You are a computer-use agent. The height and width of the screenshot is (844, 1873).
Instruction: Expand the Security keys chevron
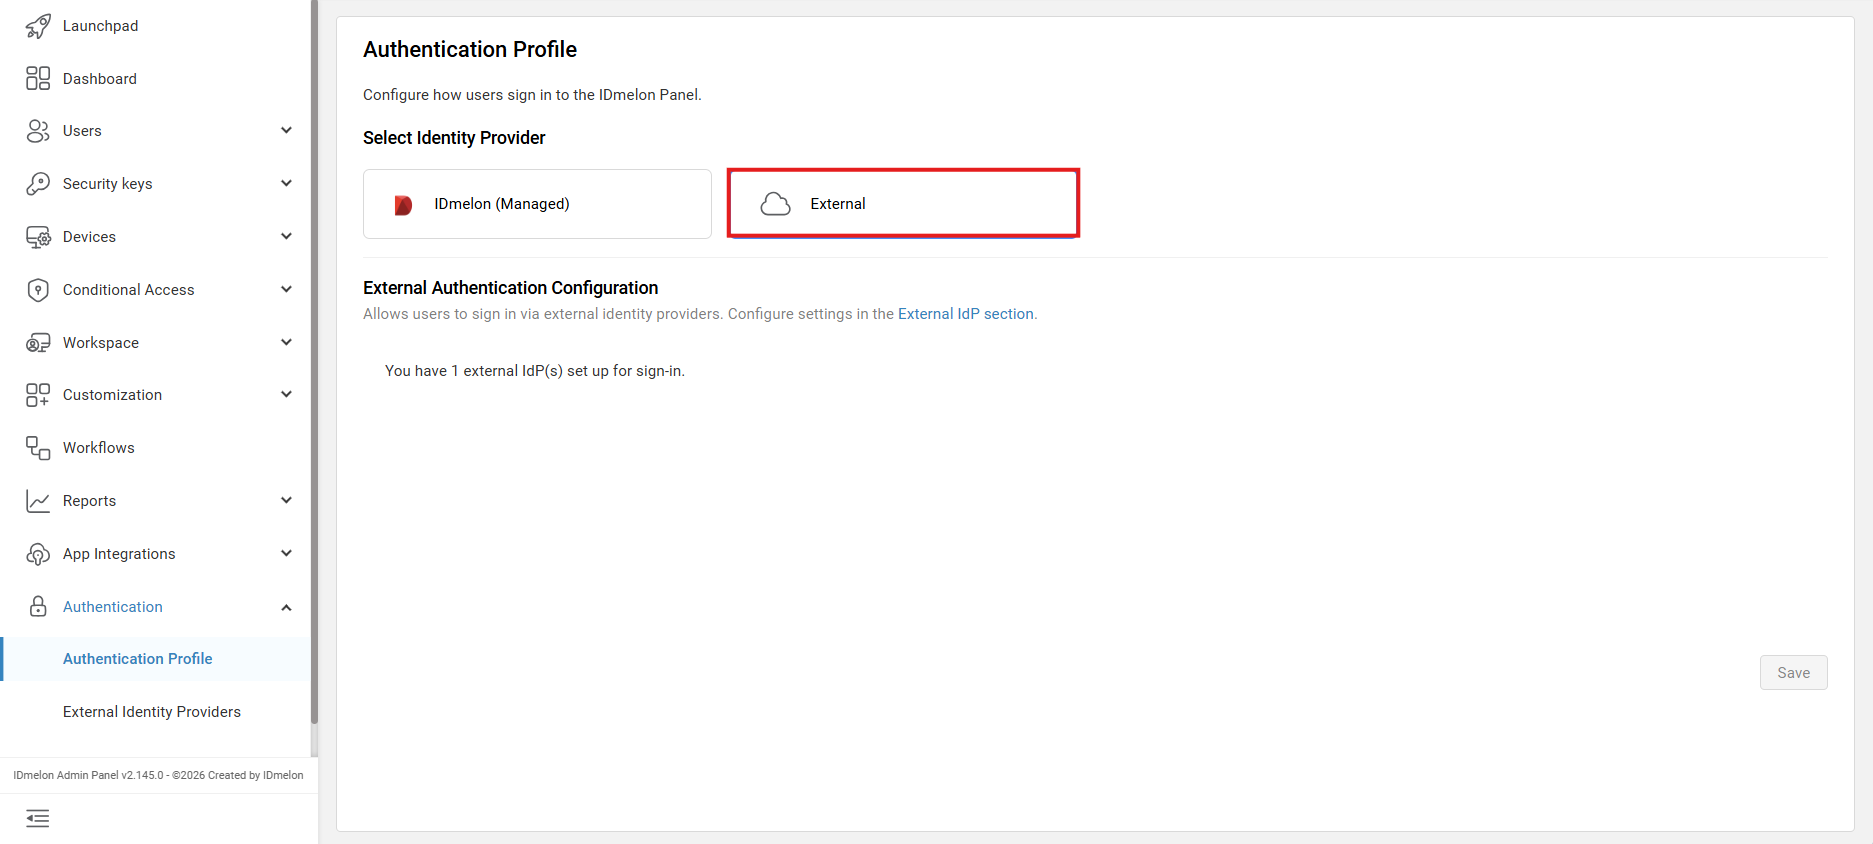(x=286, y=184)
